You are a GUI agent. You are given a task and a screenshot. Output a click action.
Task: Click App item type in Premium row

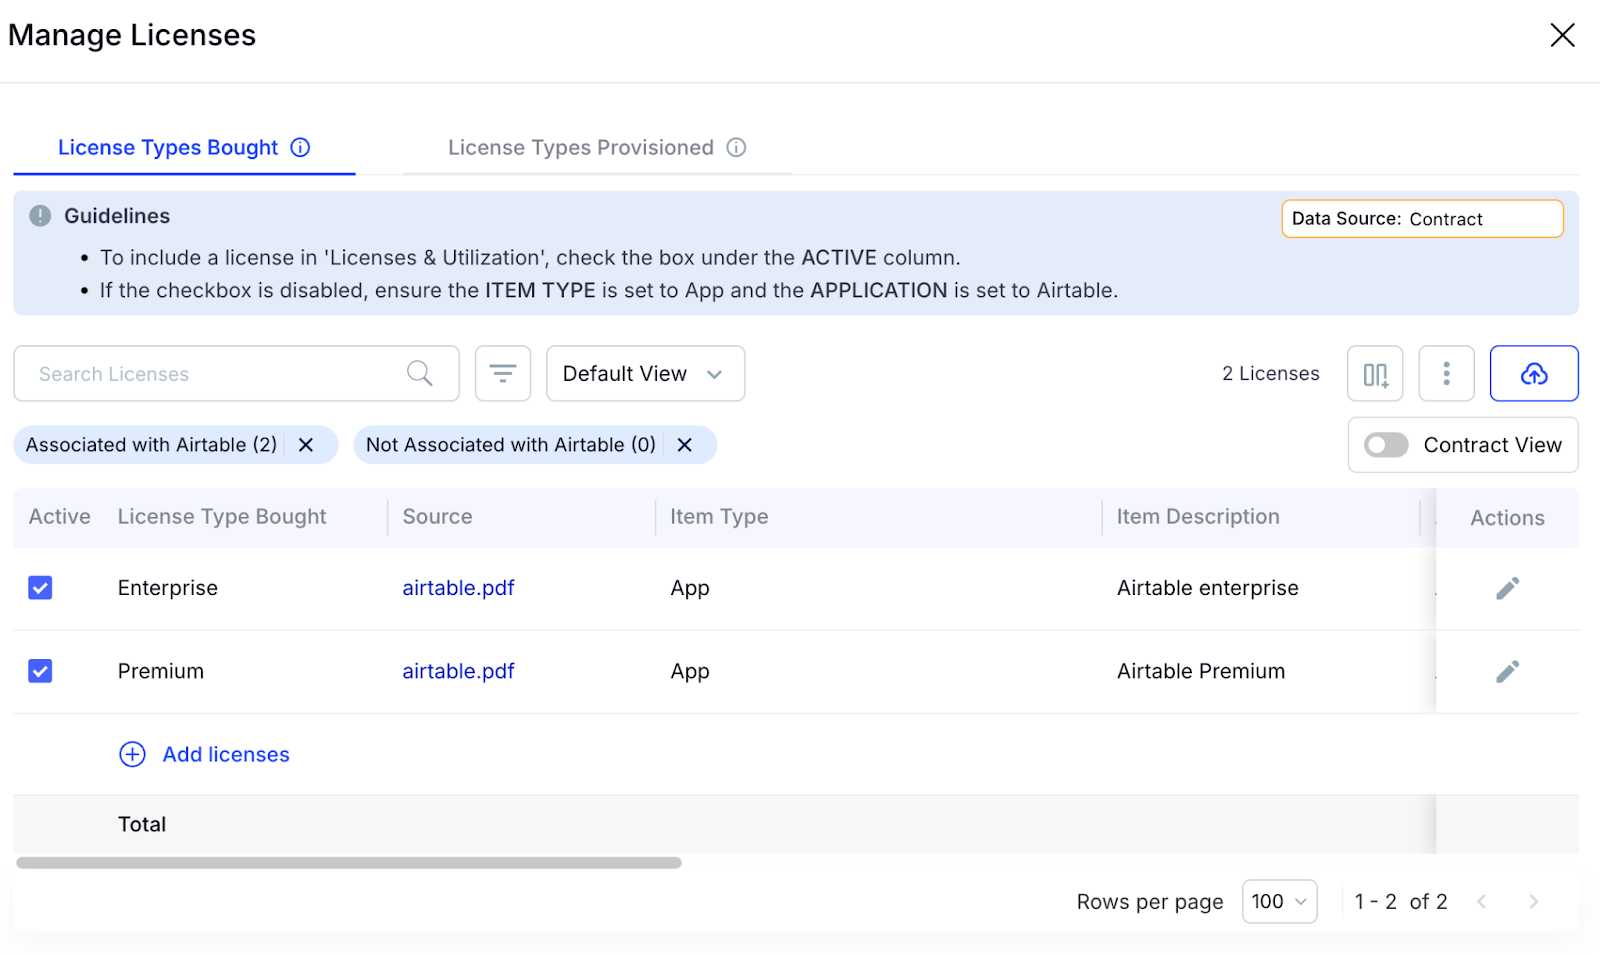[690, 671]
